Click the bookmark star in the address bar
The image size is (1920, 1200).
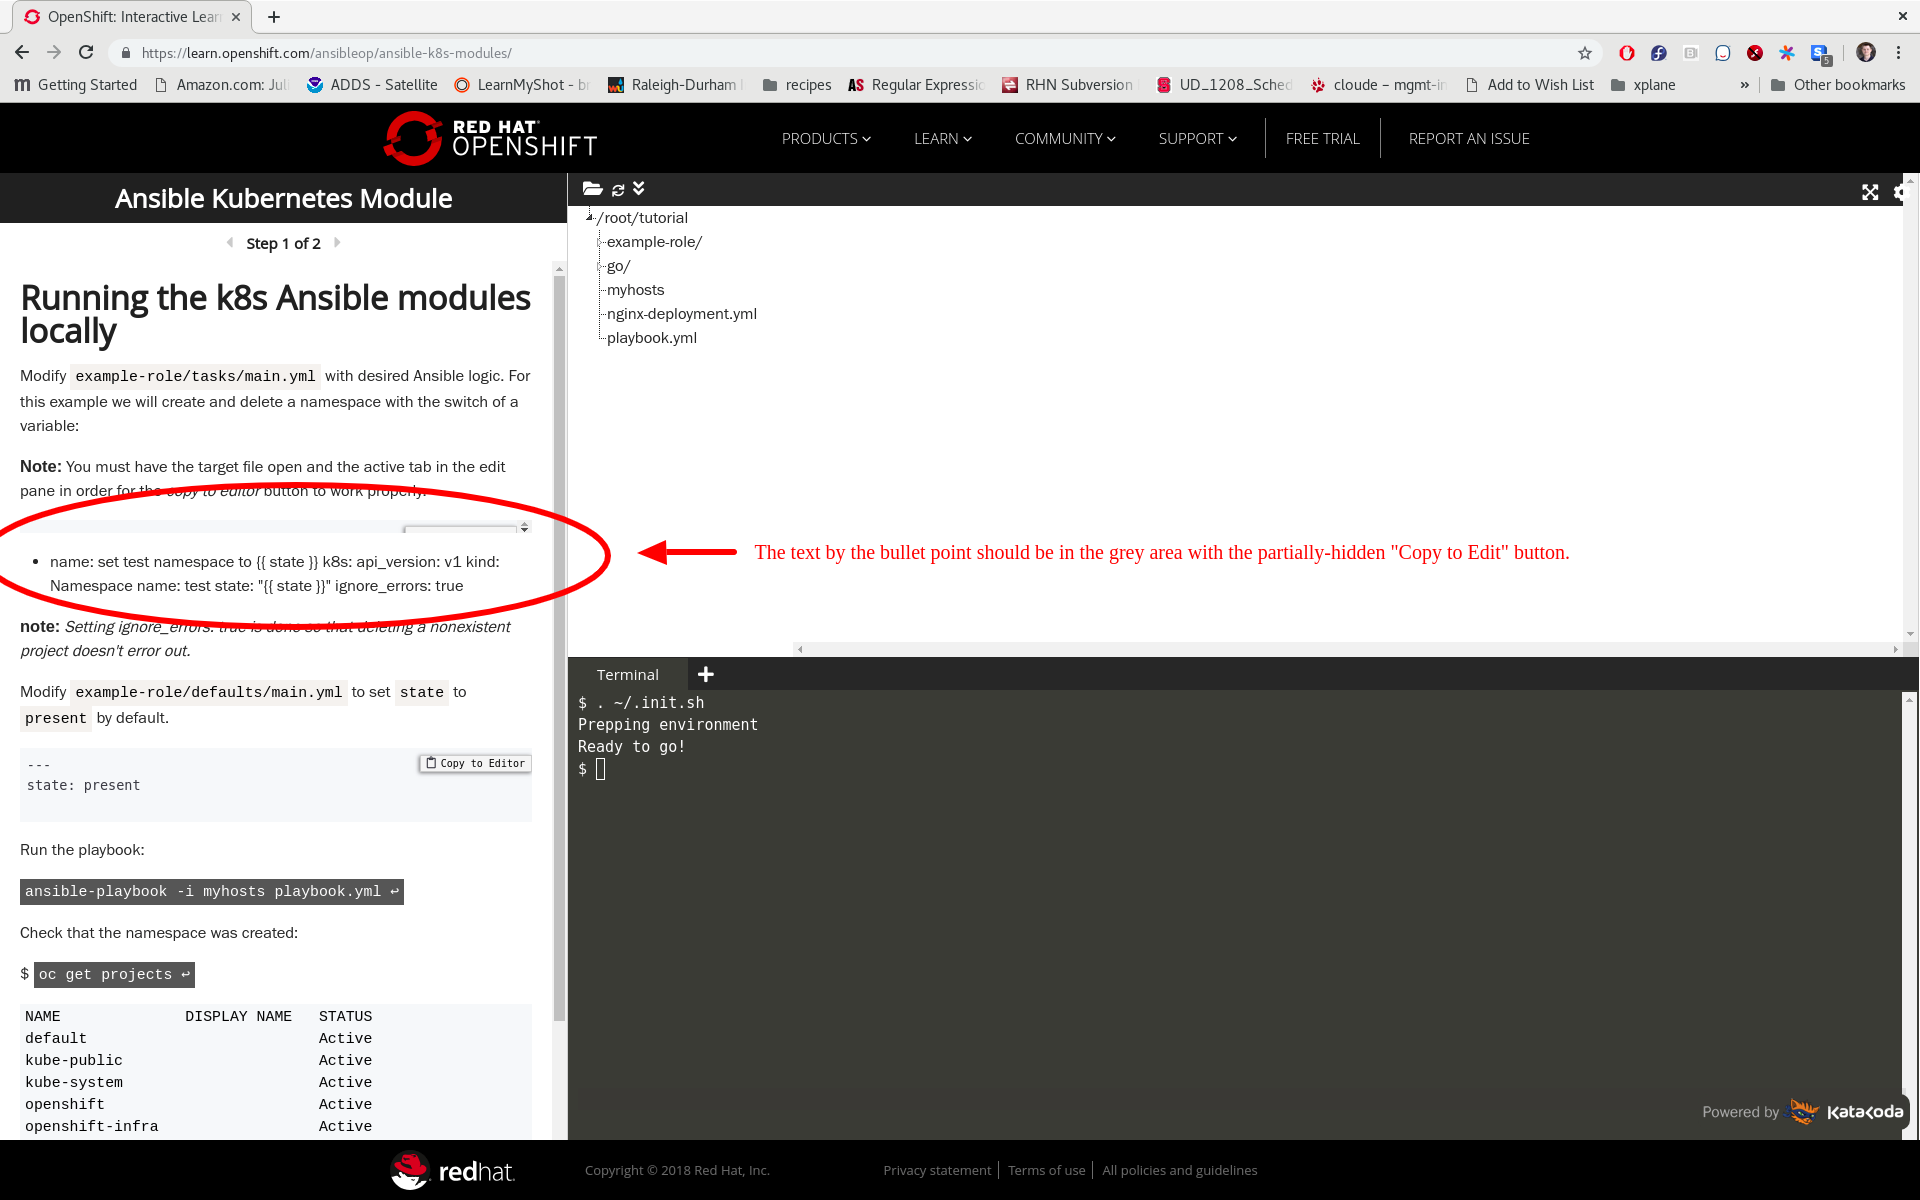(x=1584, y=53)
